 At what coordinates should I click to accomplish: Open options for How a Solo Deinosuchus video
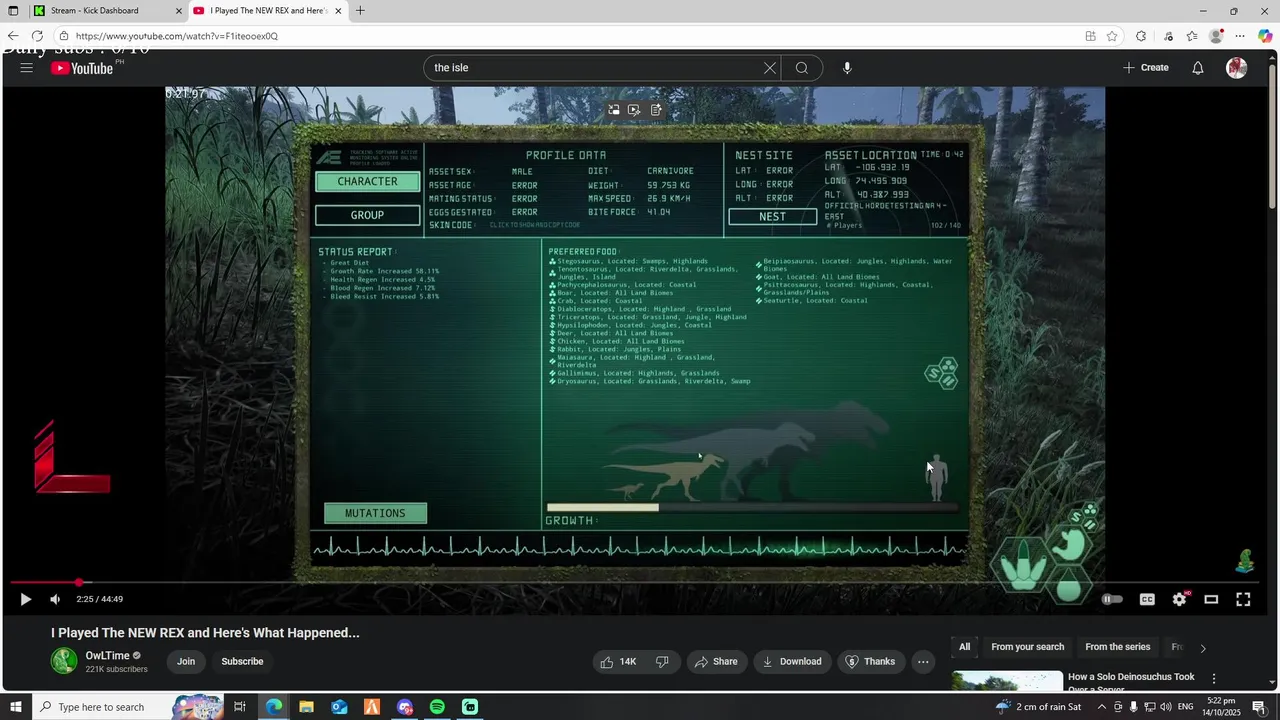click(x=1214, y=679)
